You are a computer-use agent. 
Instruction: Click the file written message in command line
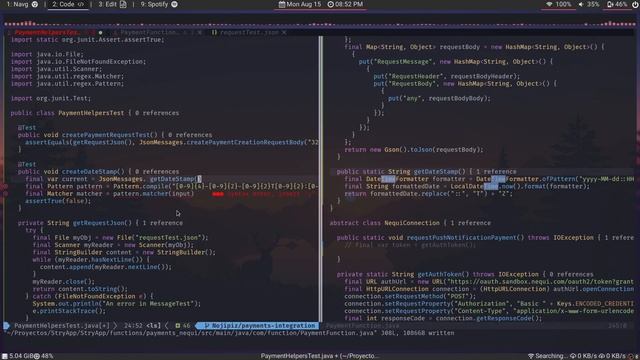click(229, 333)
